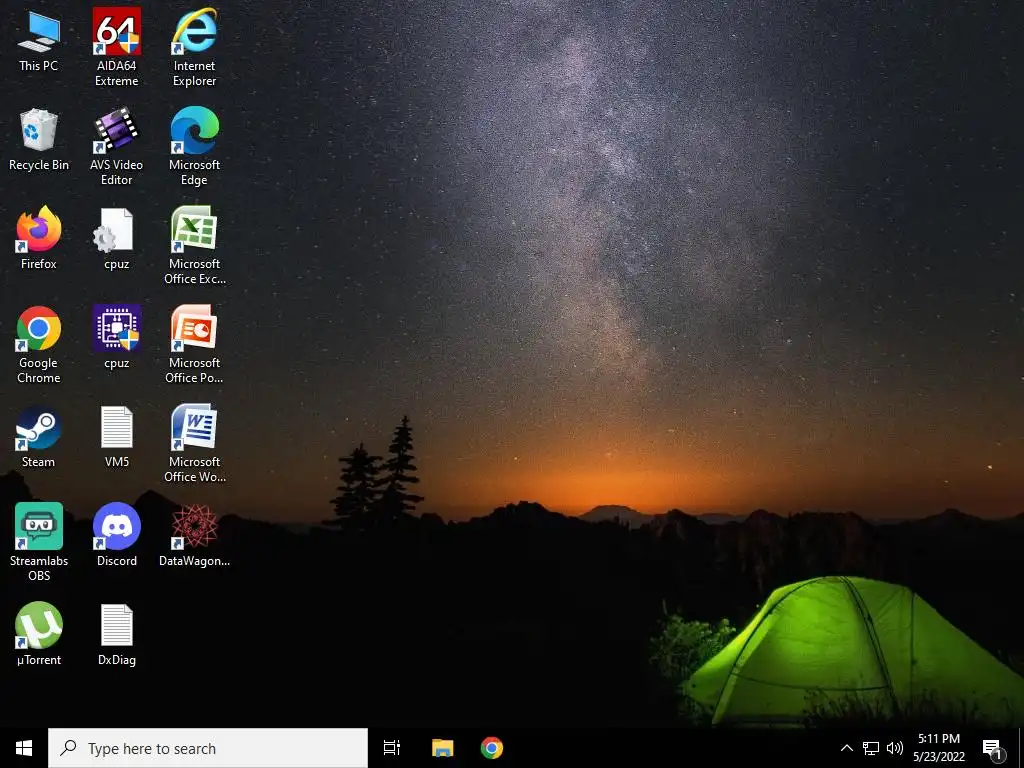Open the volume control in tray
Viewport: 1024px width, 768px height.
[895, 748]
